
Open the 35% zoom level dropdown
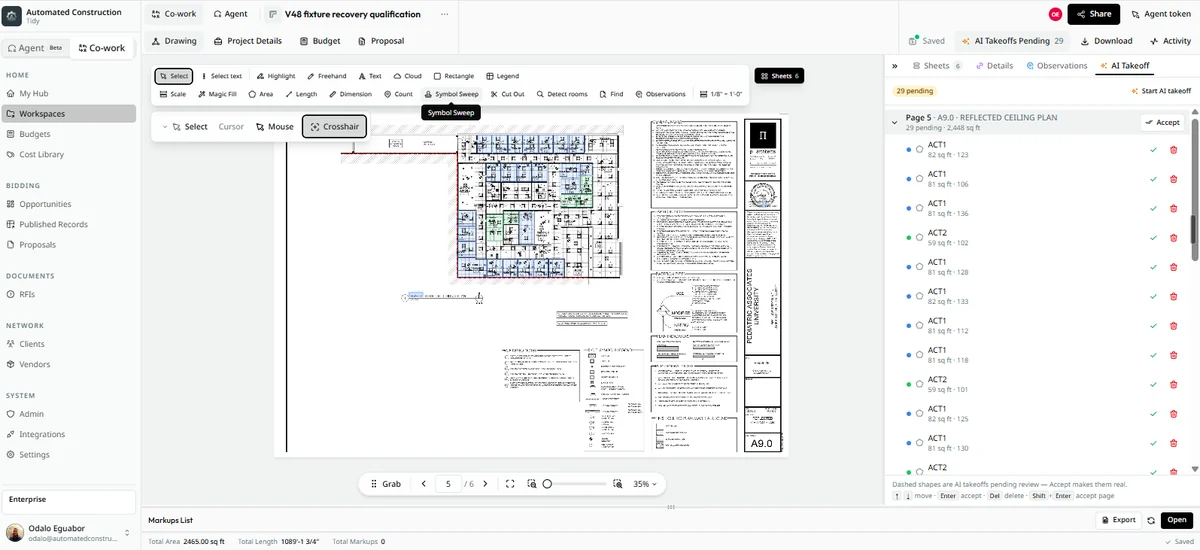(x=645, y=484)
